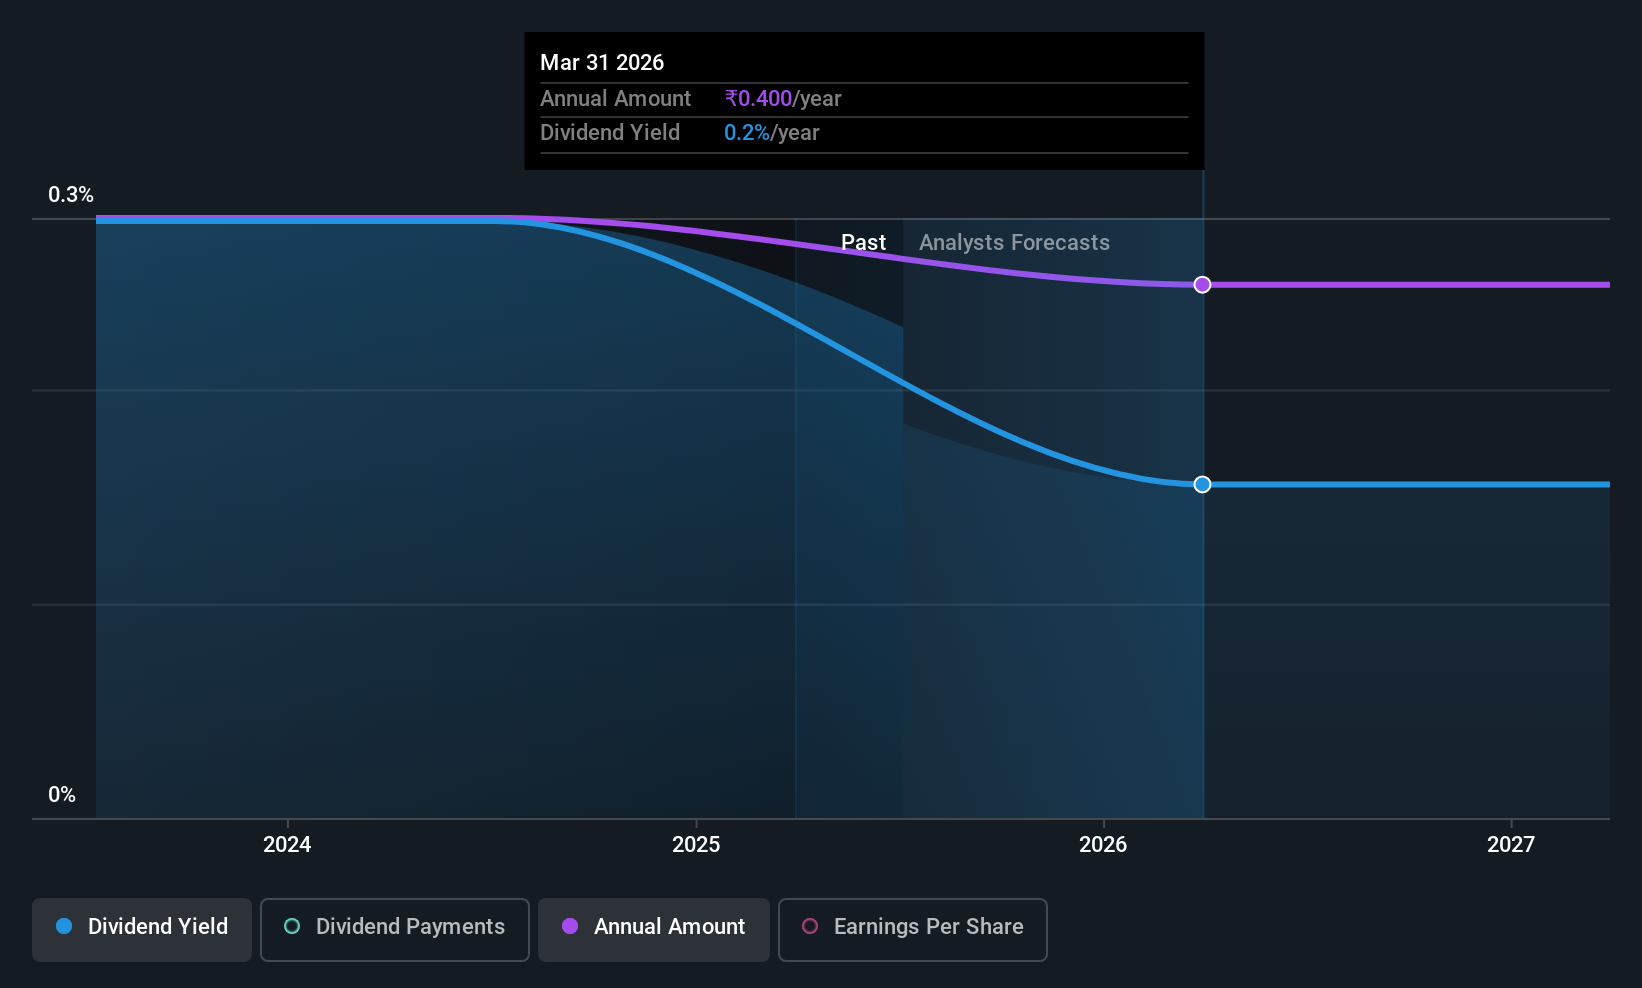Click the 2025 x-axis label
The height and width of the screenshot is (988, 1642).
click(696, 845)
